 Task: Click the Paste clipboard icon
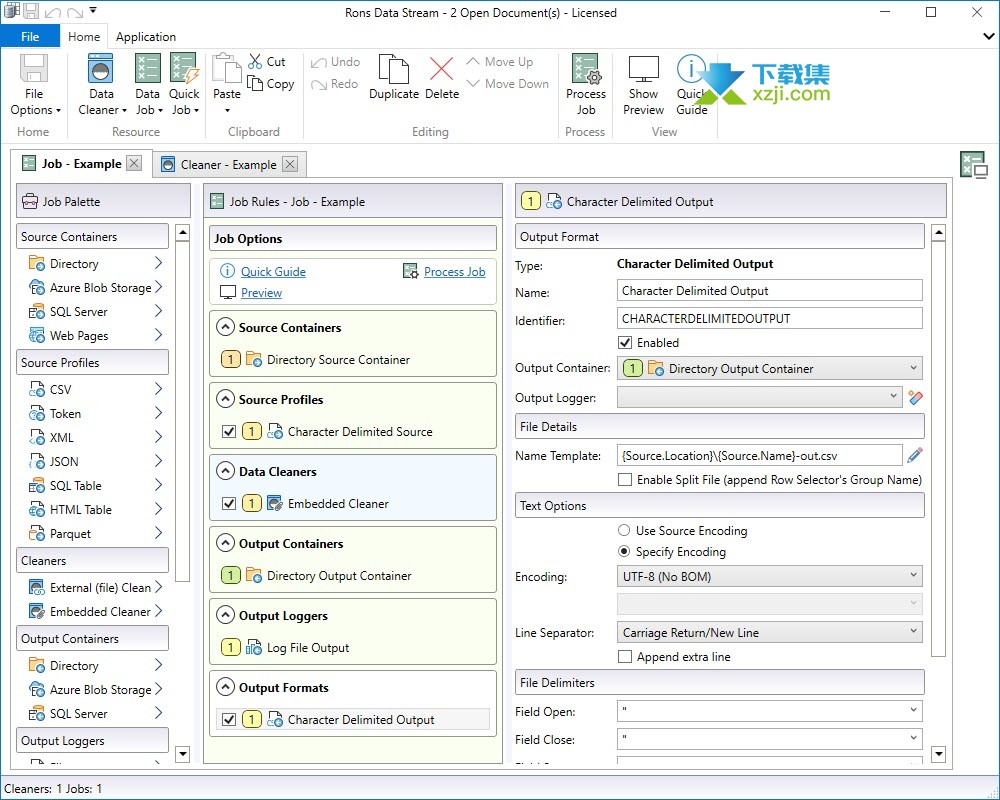[226, 69]
